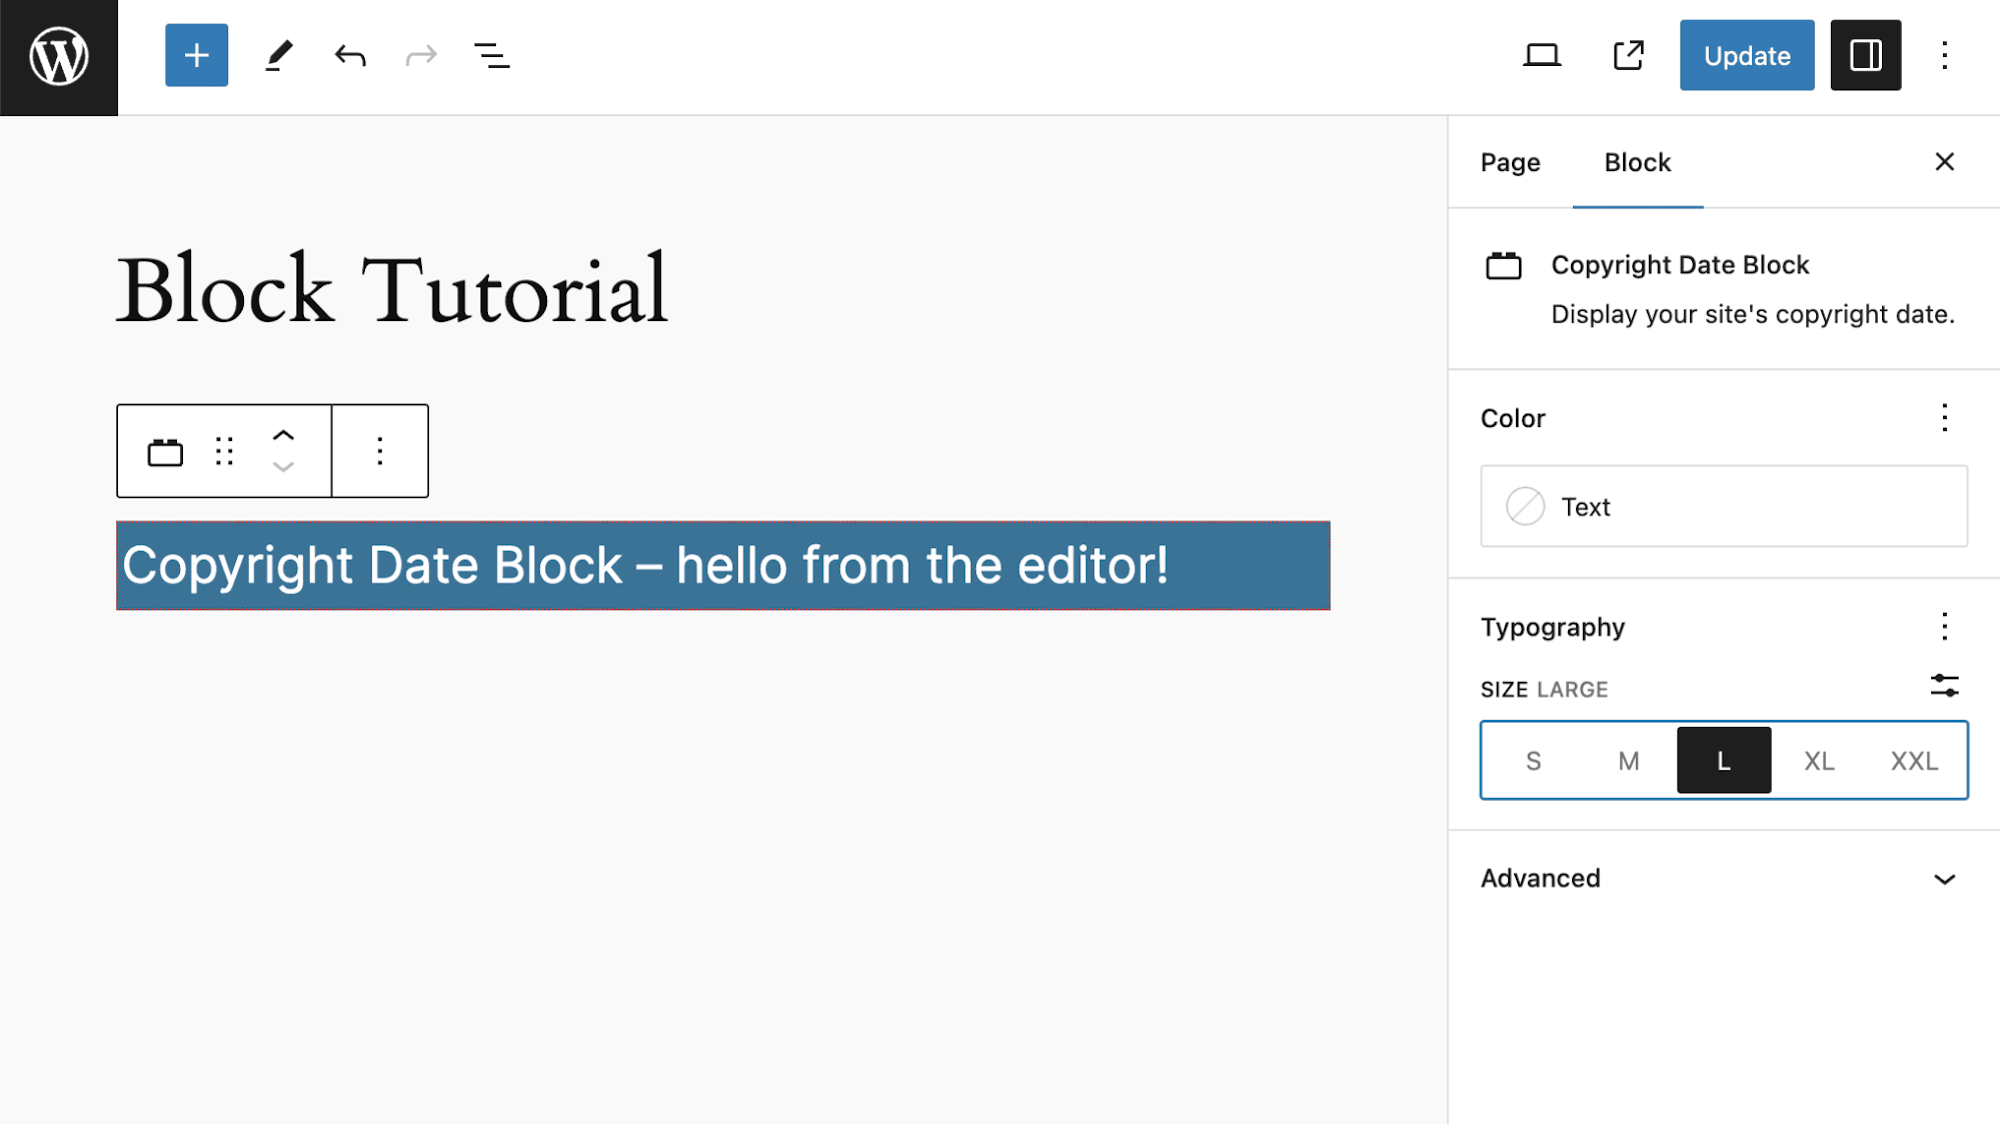This screenshot has height=1125, width=2000.
Task: Open the preview options
Action: 1542,55
